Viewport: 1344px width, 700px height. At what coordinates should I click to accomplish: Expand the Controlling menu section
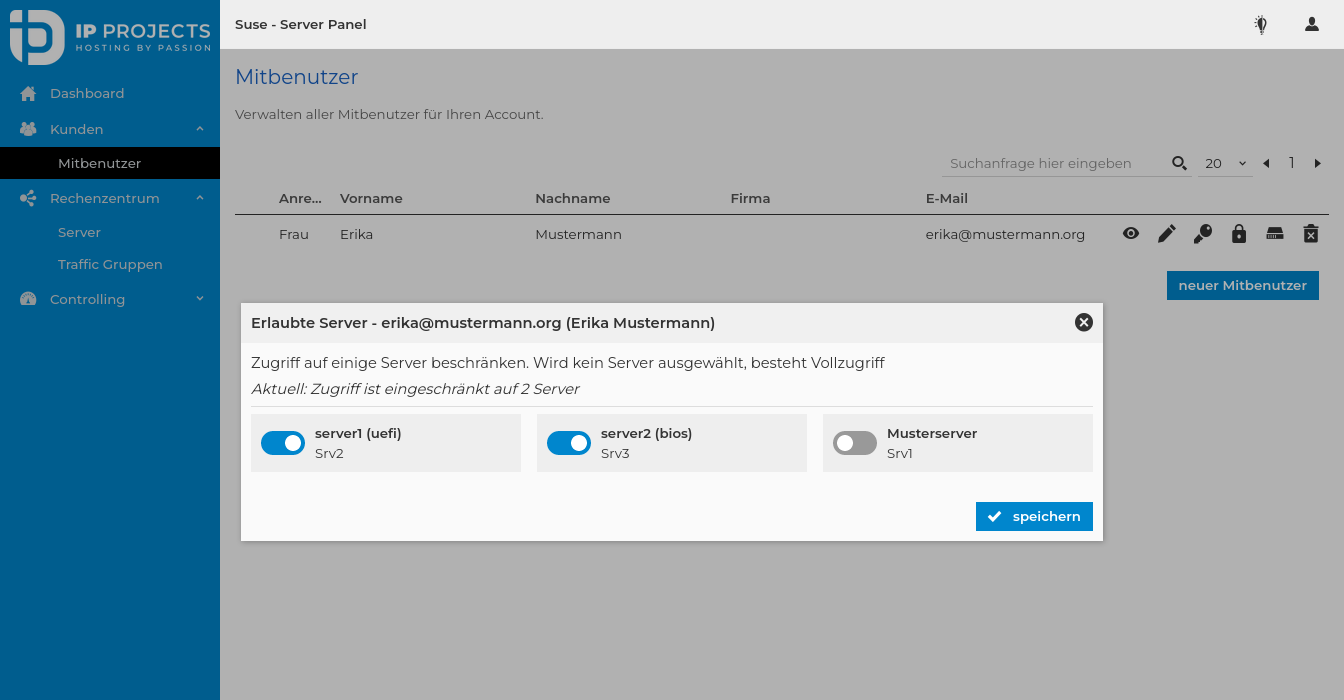point(110,298)
